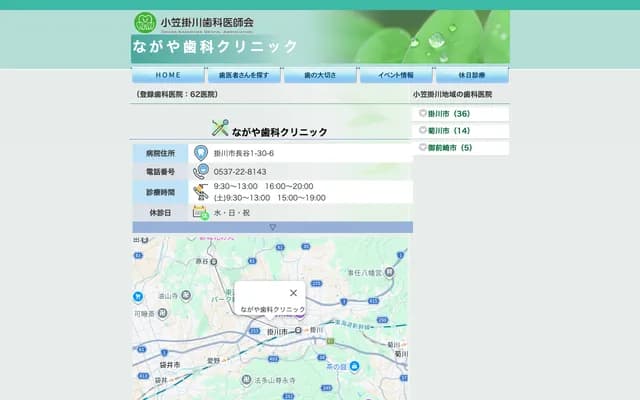Screen dimensions: 640x400
Task: Click the heart icon beside 菊川市
Action: [x=423, y=130]
